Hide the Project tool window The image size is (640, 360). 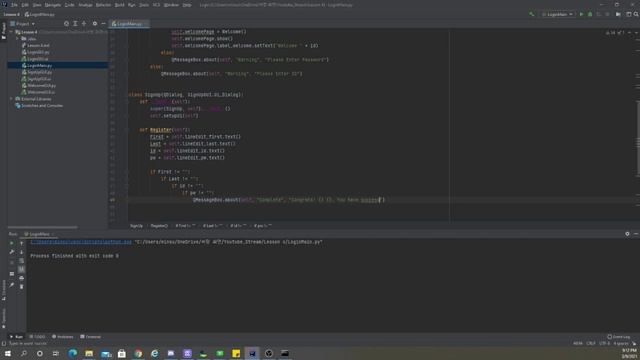tap(103, 24)
